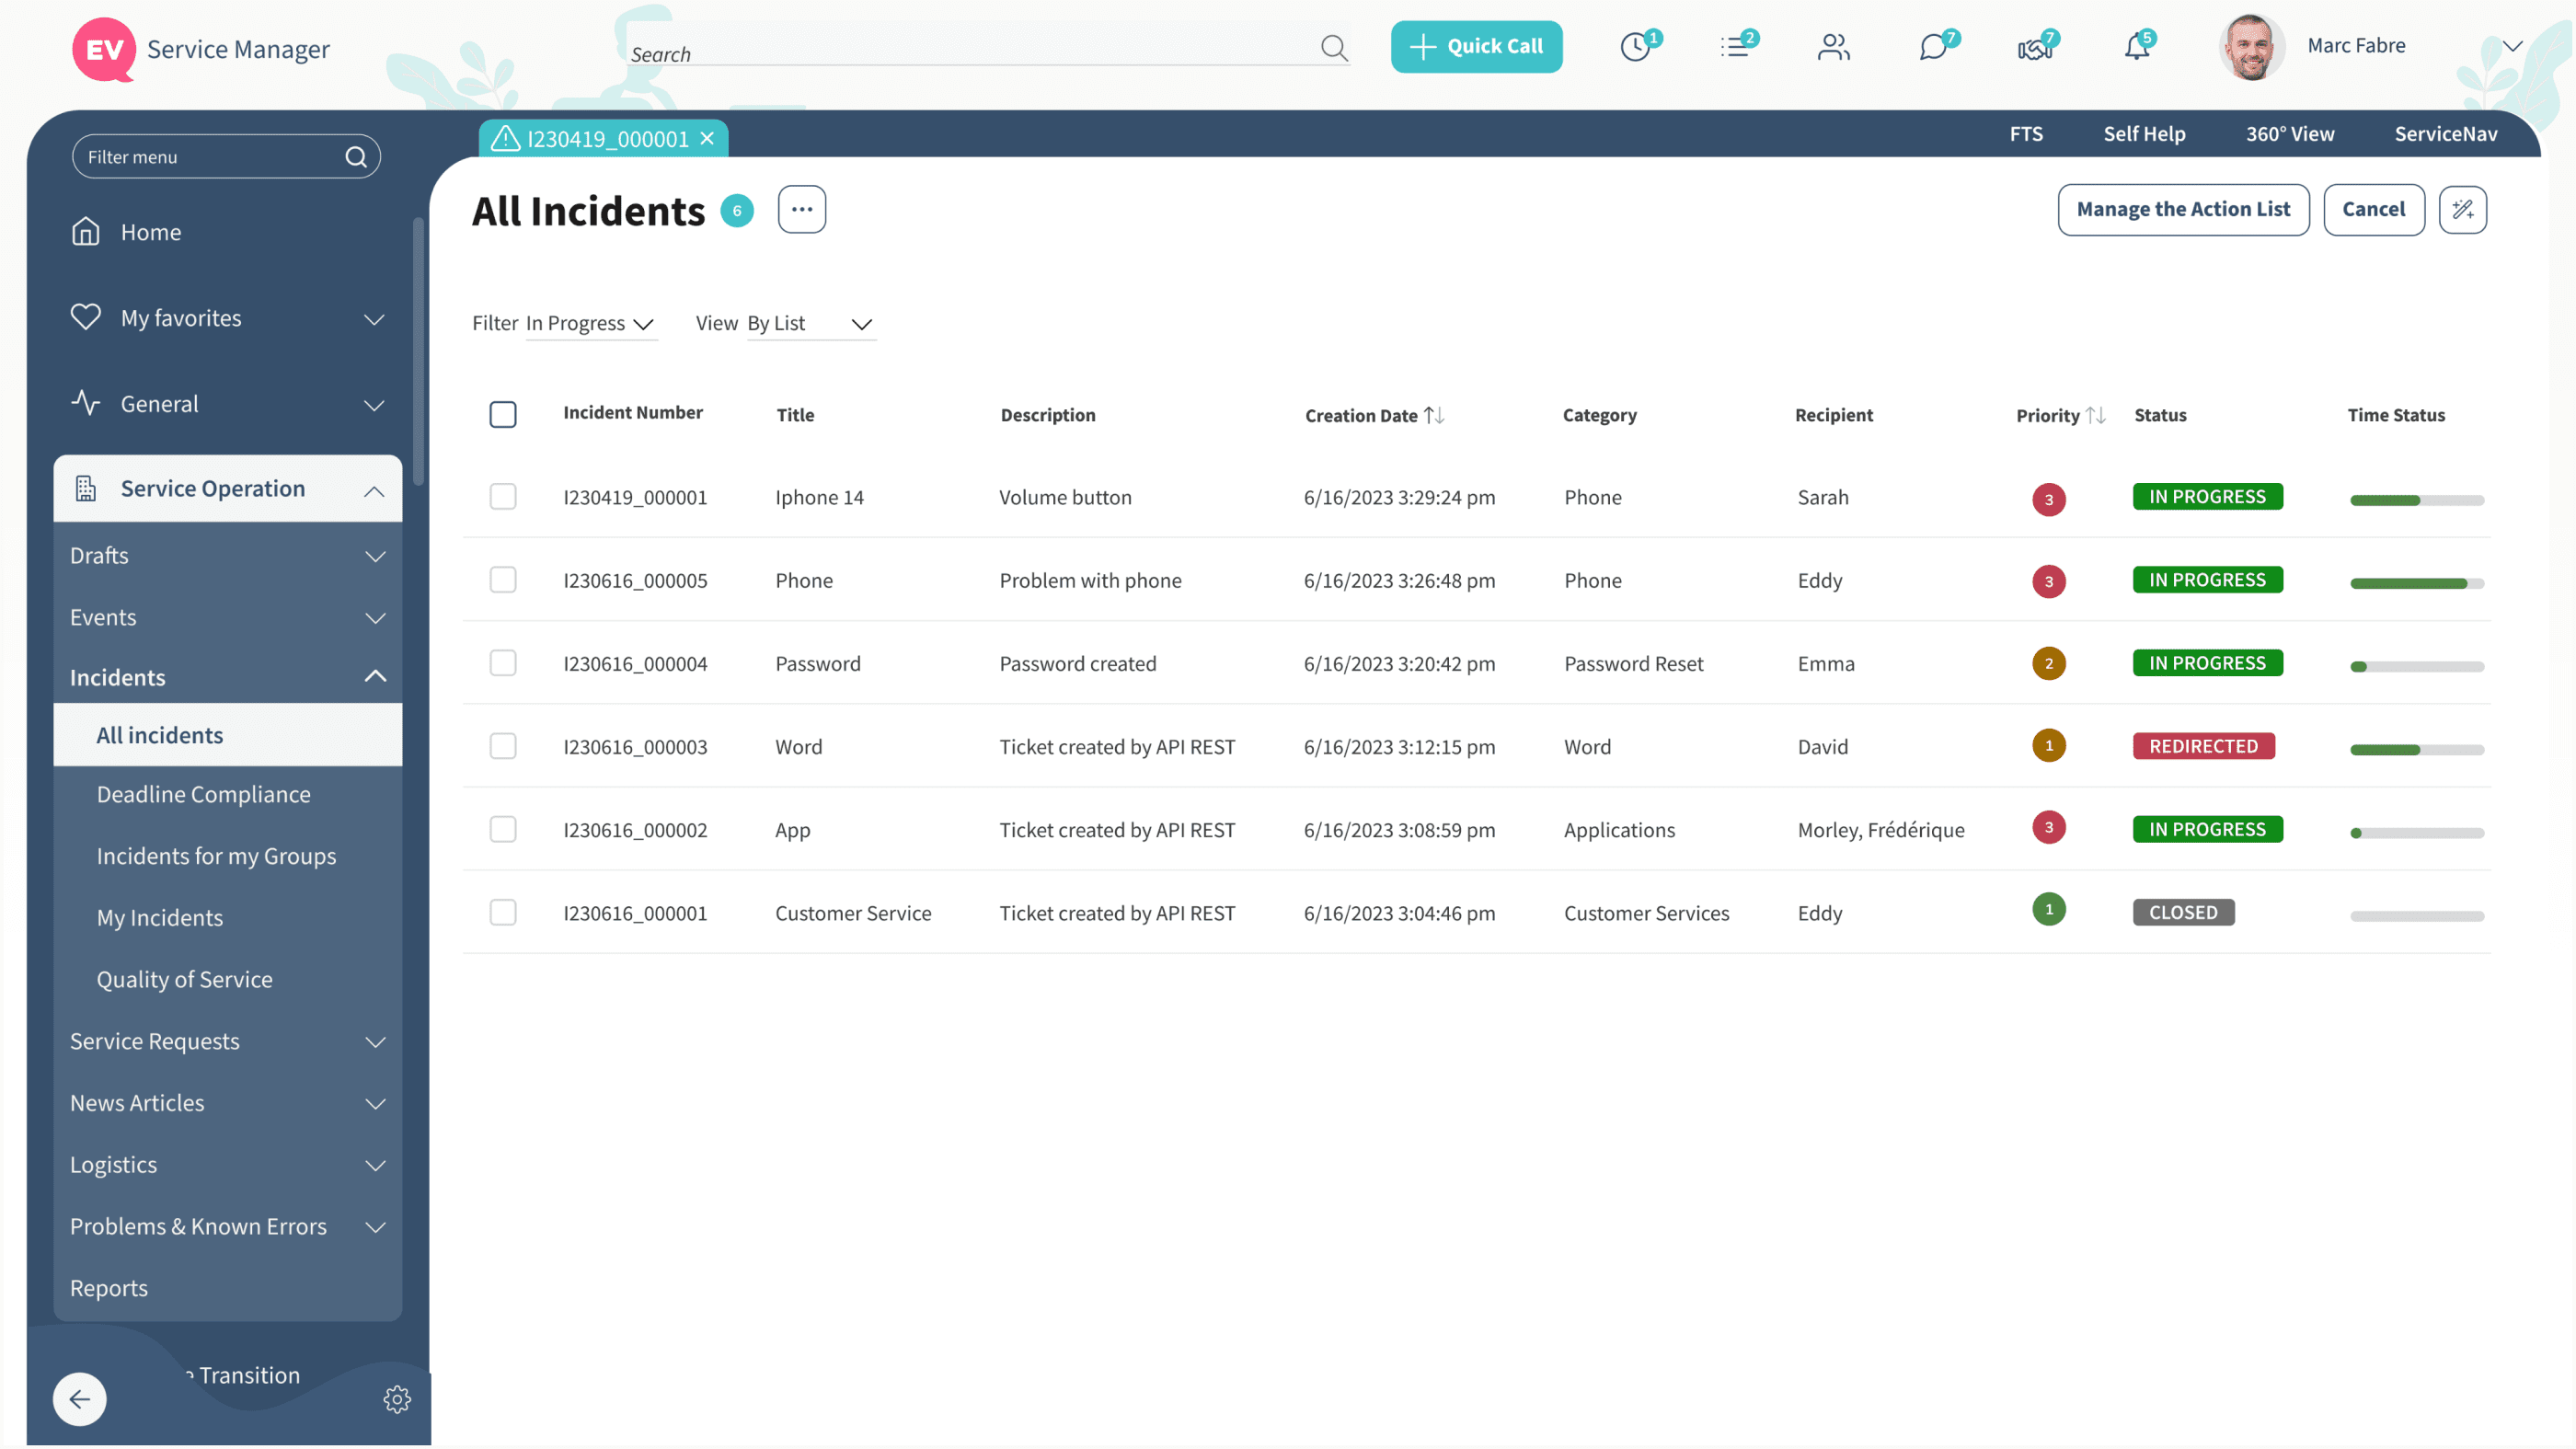Select the checkbox for incident I230616_000004
Screen dimensions: 2576x1449
[x=503, y=663]
